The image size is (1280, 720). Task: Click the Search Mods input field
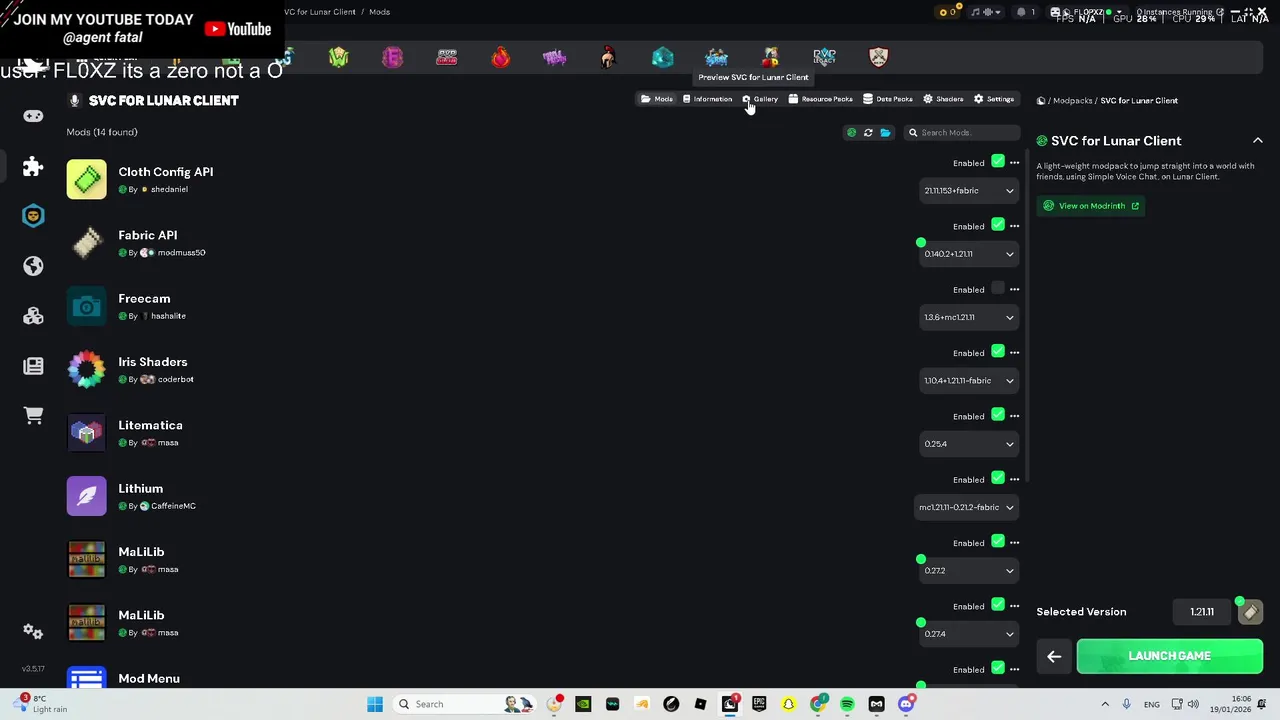tap(960, 133)
